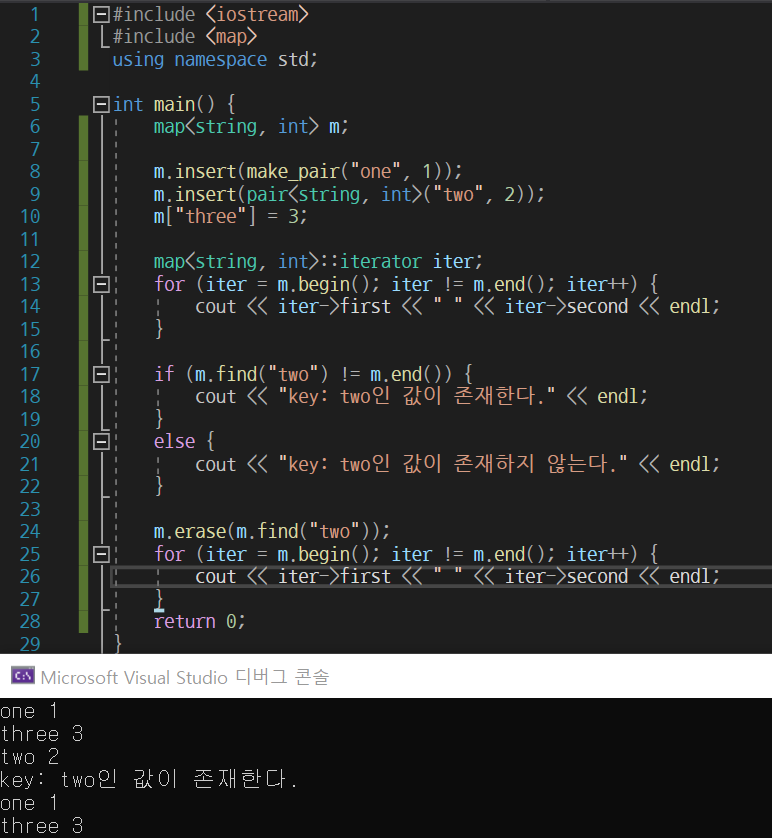Click the 'm.erase(m.find("two"));' line
The image size is (772, 838).
click(x=272, y=531)
